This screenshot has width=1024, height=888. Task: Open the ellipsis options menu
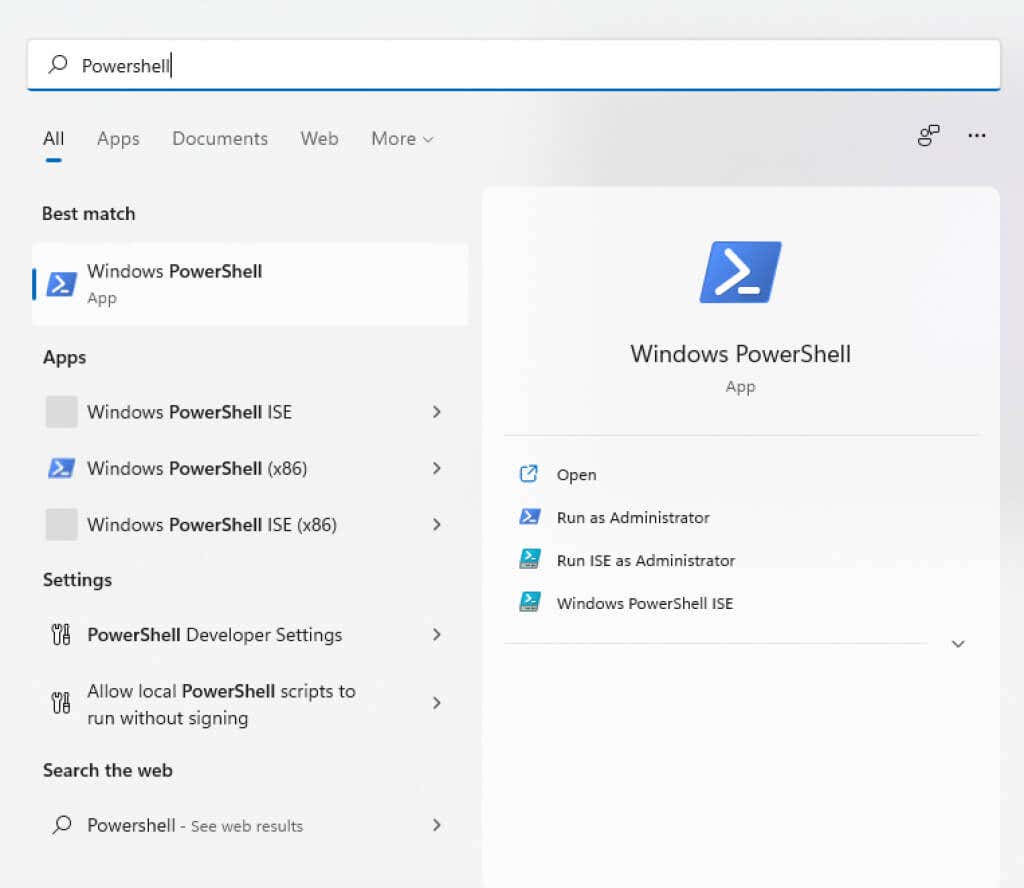click(x=977, y=135)
